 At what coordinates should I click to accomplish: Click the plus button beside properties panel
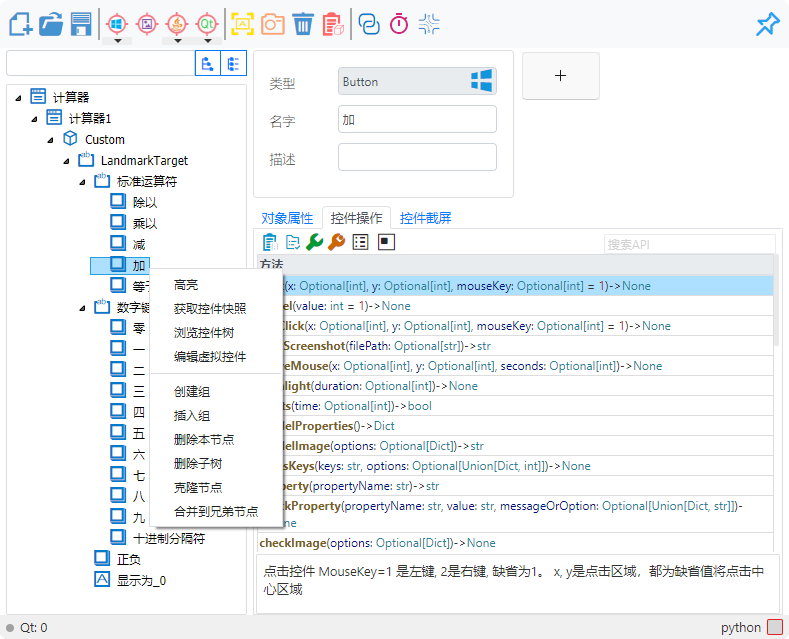pyautogui.click(x=560, y=76)
